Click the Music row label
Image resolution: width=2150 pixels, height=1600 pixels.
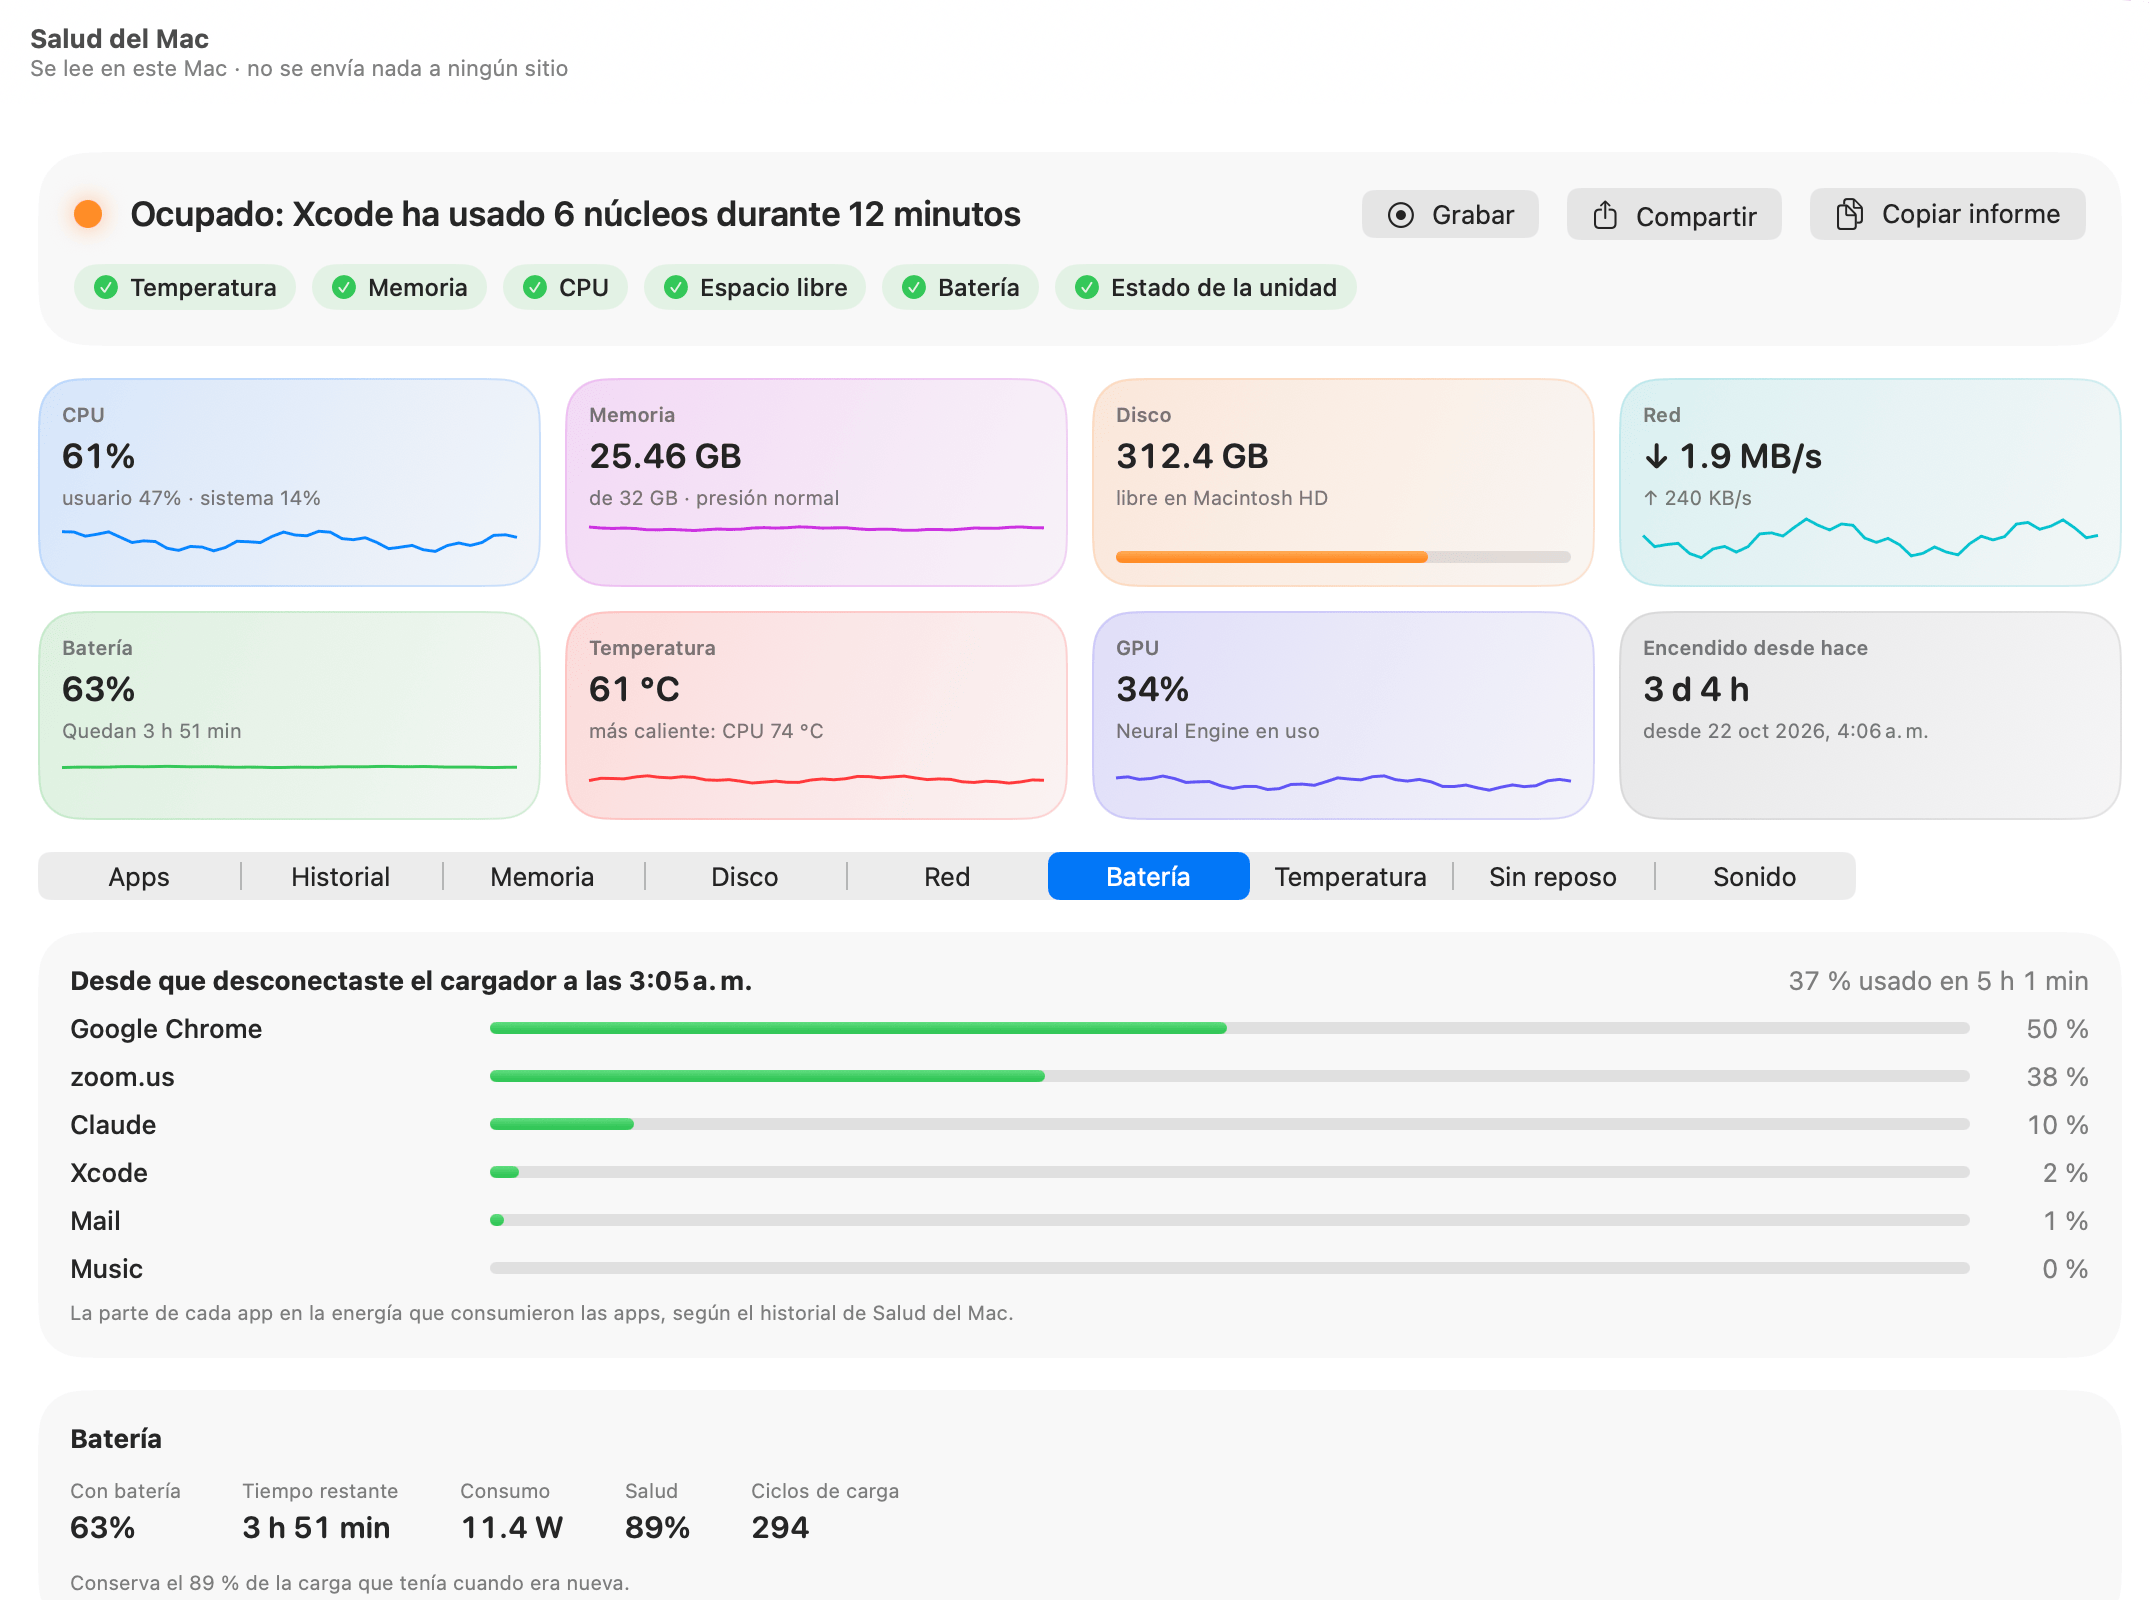click(x=106, y=1269)
